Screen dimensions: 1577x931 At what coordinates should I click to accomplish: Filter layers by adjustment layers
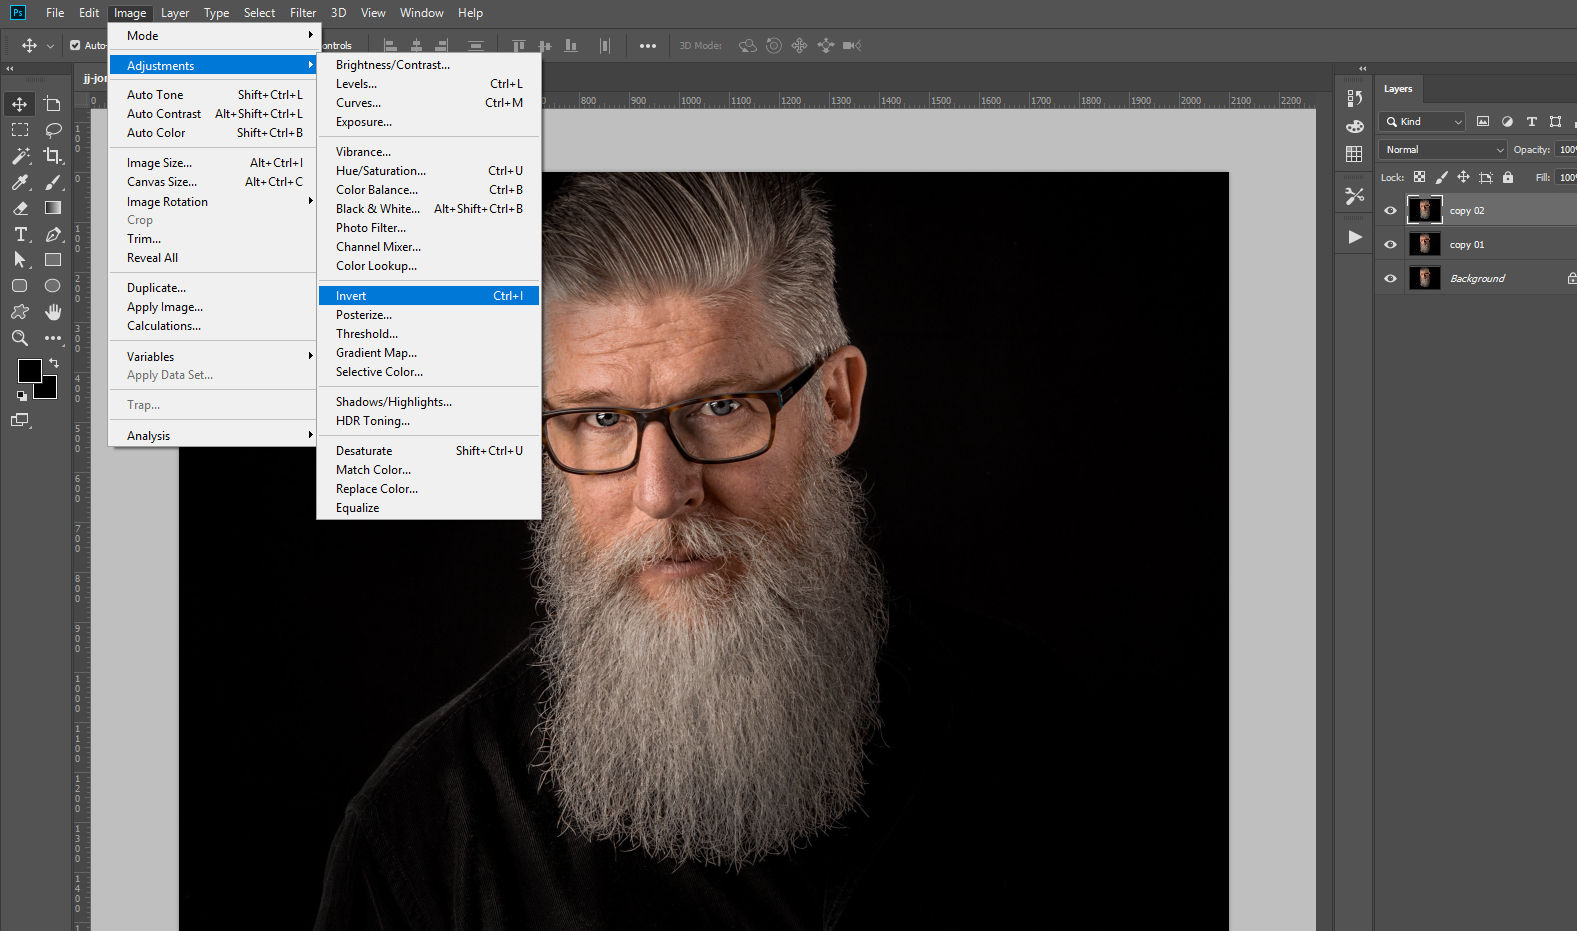[1507, 122]
